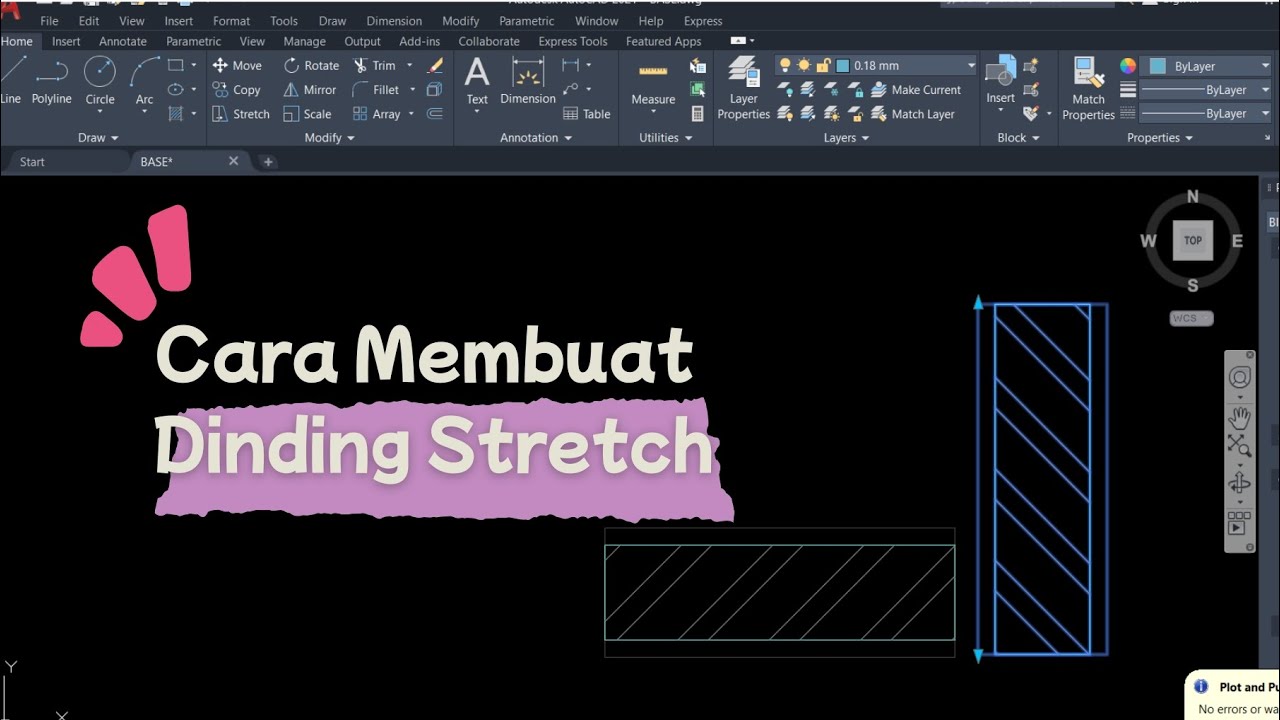
Task: Select the Hatch tool icon
Action: click(x=176, y=114)
